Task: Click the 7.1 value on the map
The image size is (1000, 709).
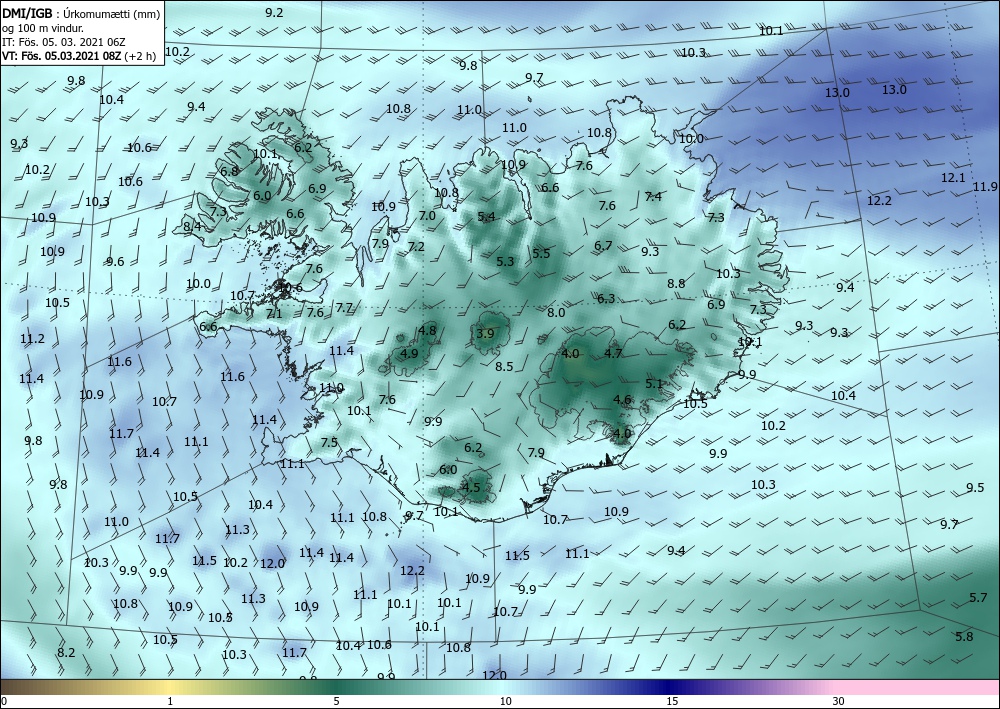Action: pyautogui.click(x=274, y=314)
